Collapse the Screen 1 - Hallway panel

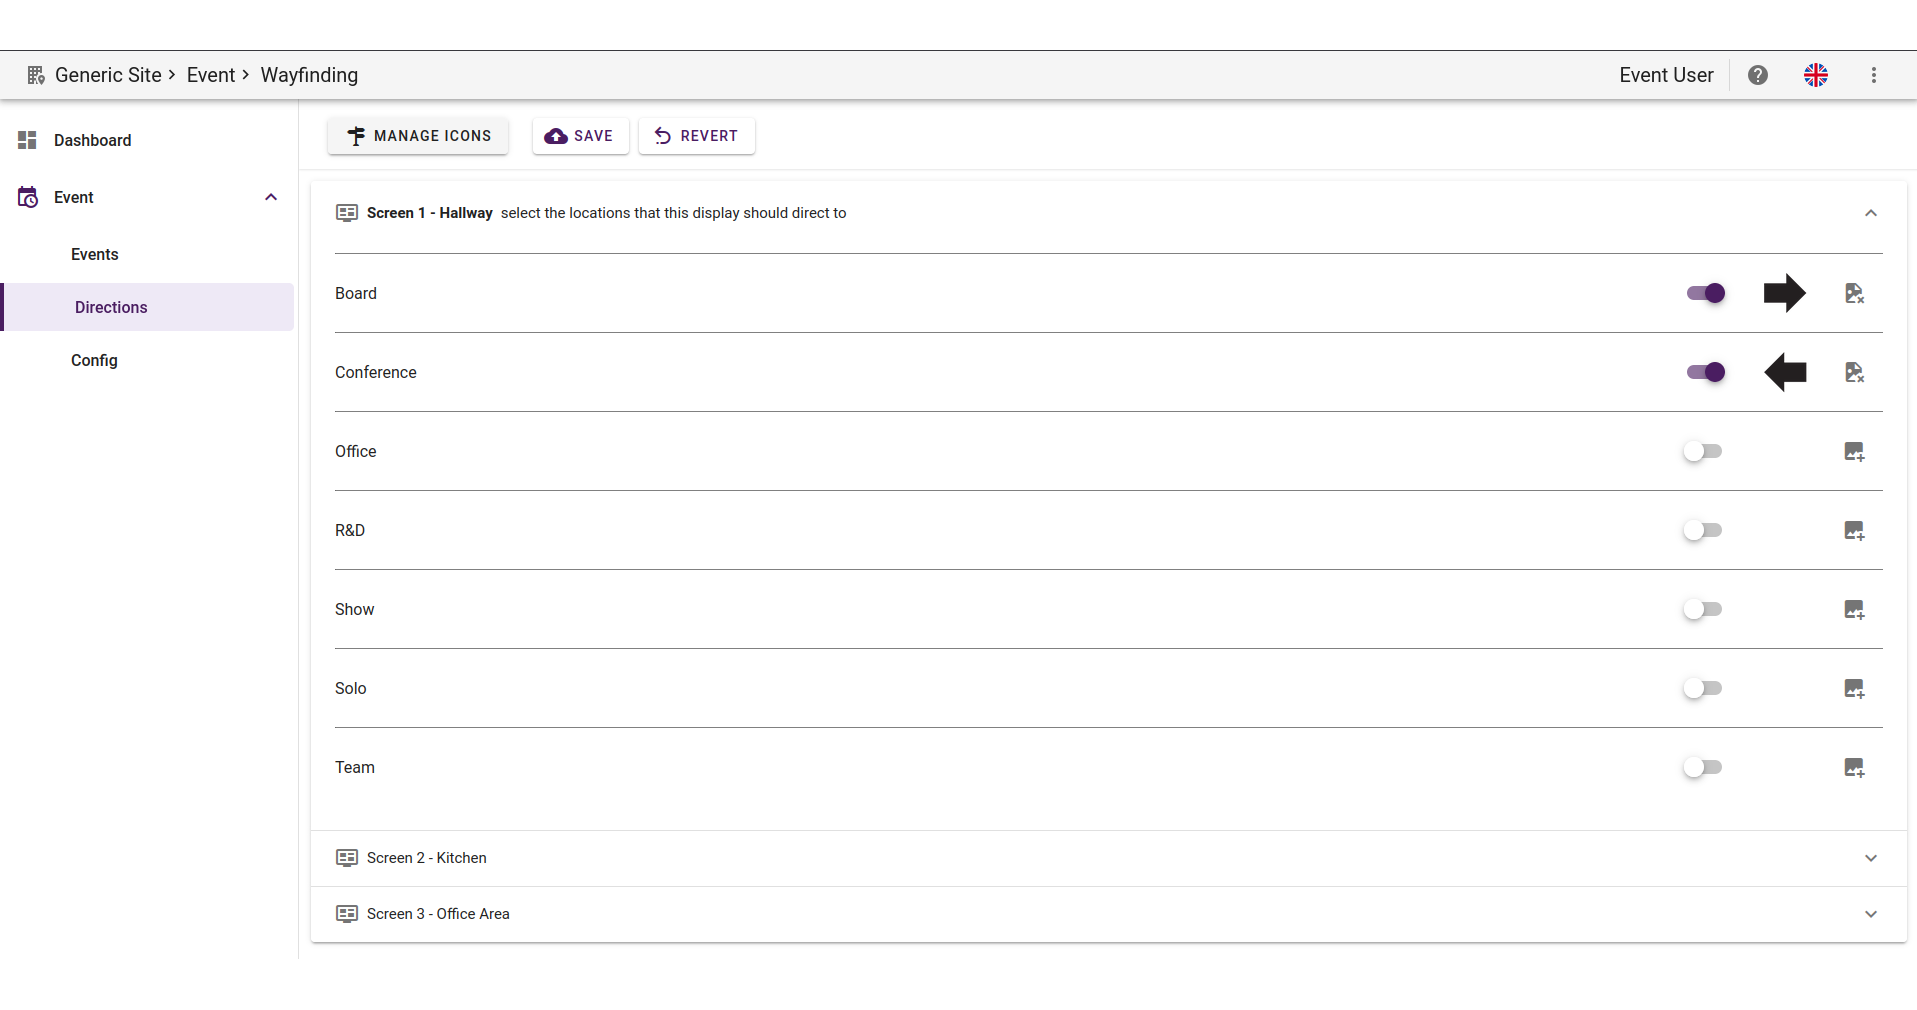1870,213
